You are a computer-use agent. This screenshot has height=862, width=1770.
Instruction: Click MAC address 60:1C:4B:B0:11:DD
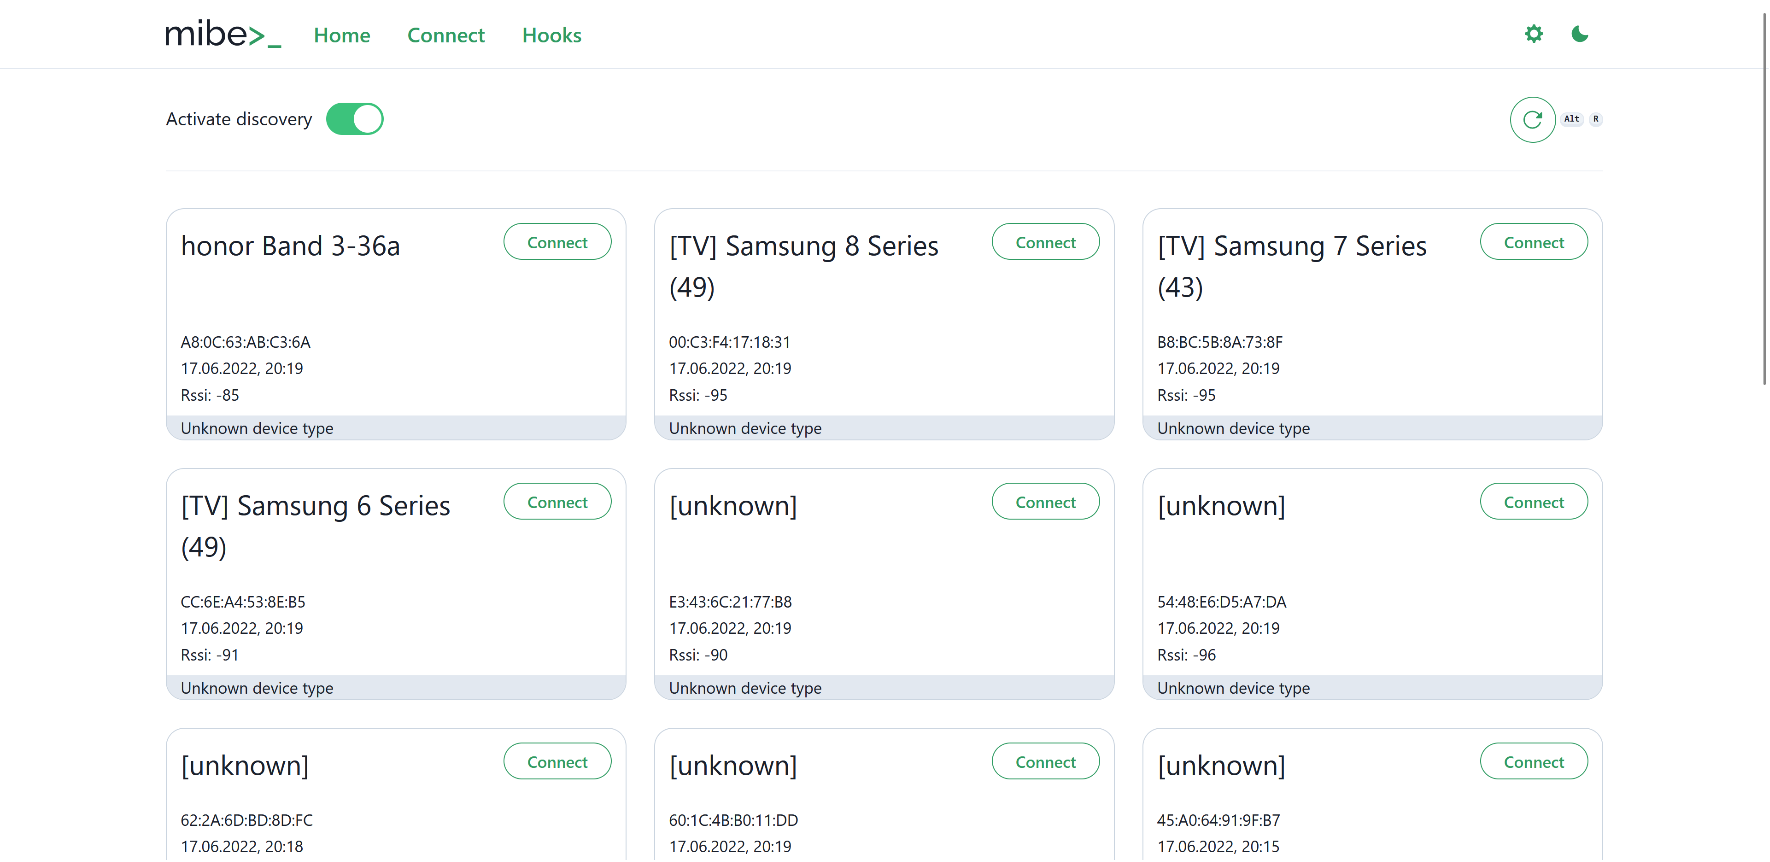click(x=734, y=820)
